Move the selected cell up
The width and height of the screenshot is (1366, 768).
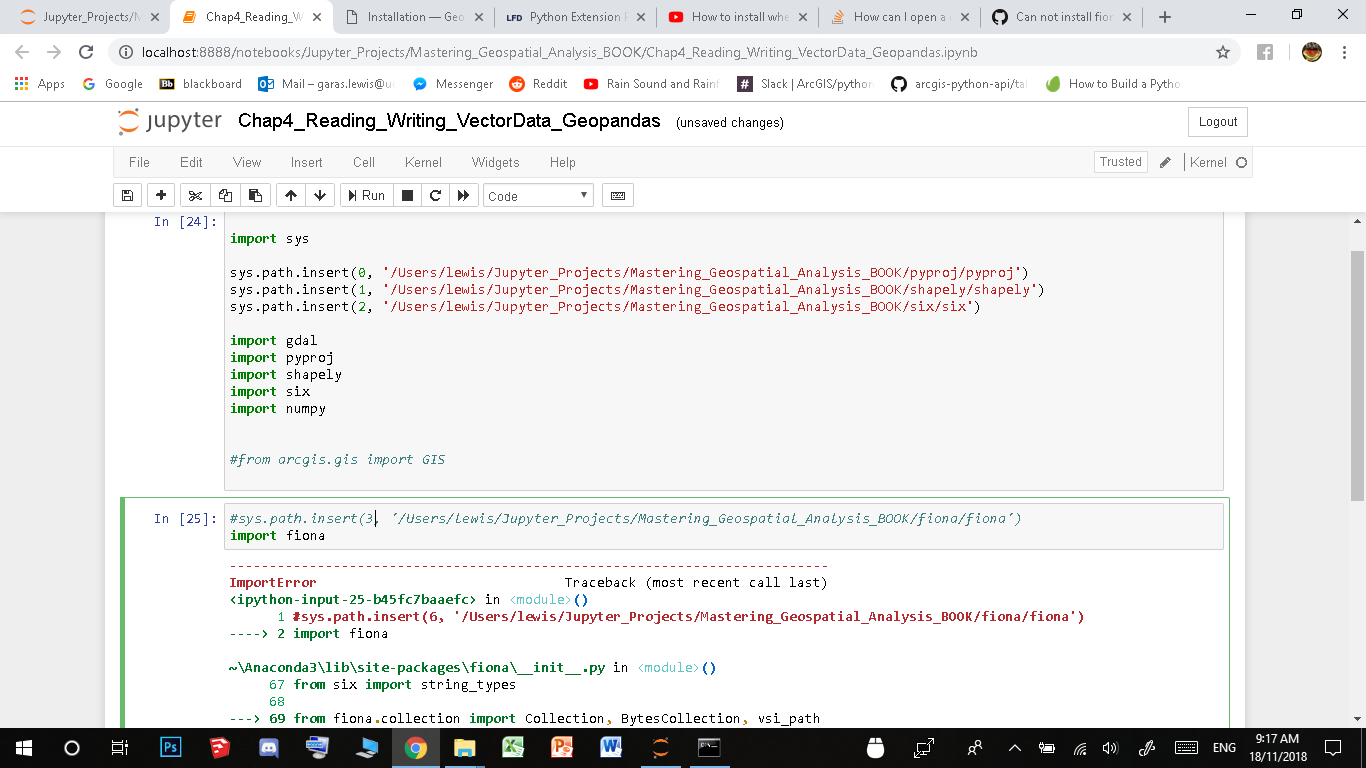click(290, 195)
